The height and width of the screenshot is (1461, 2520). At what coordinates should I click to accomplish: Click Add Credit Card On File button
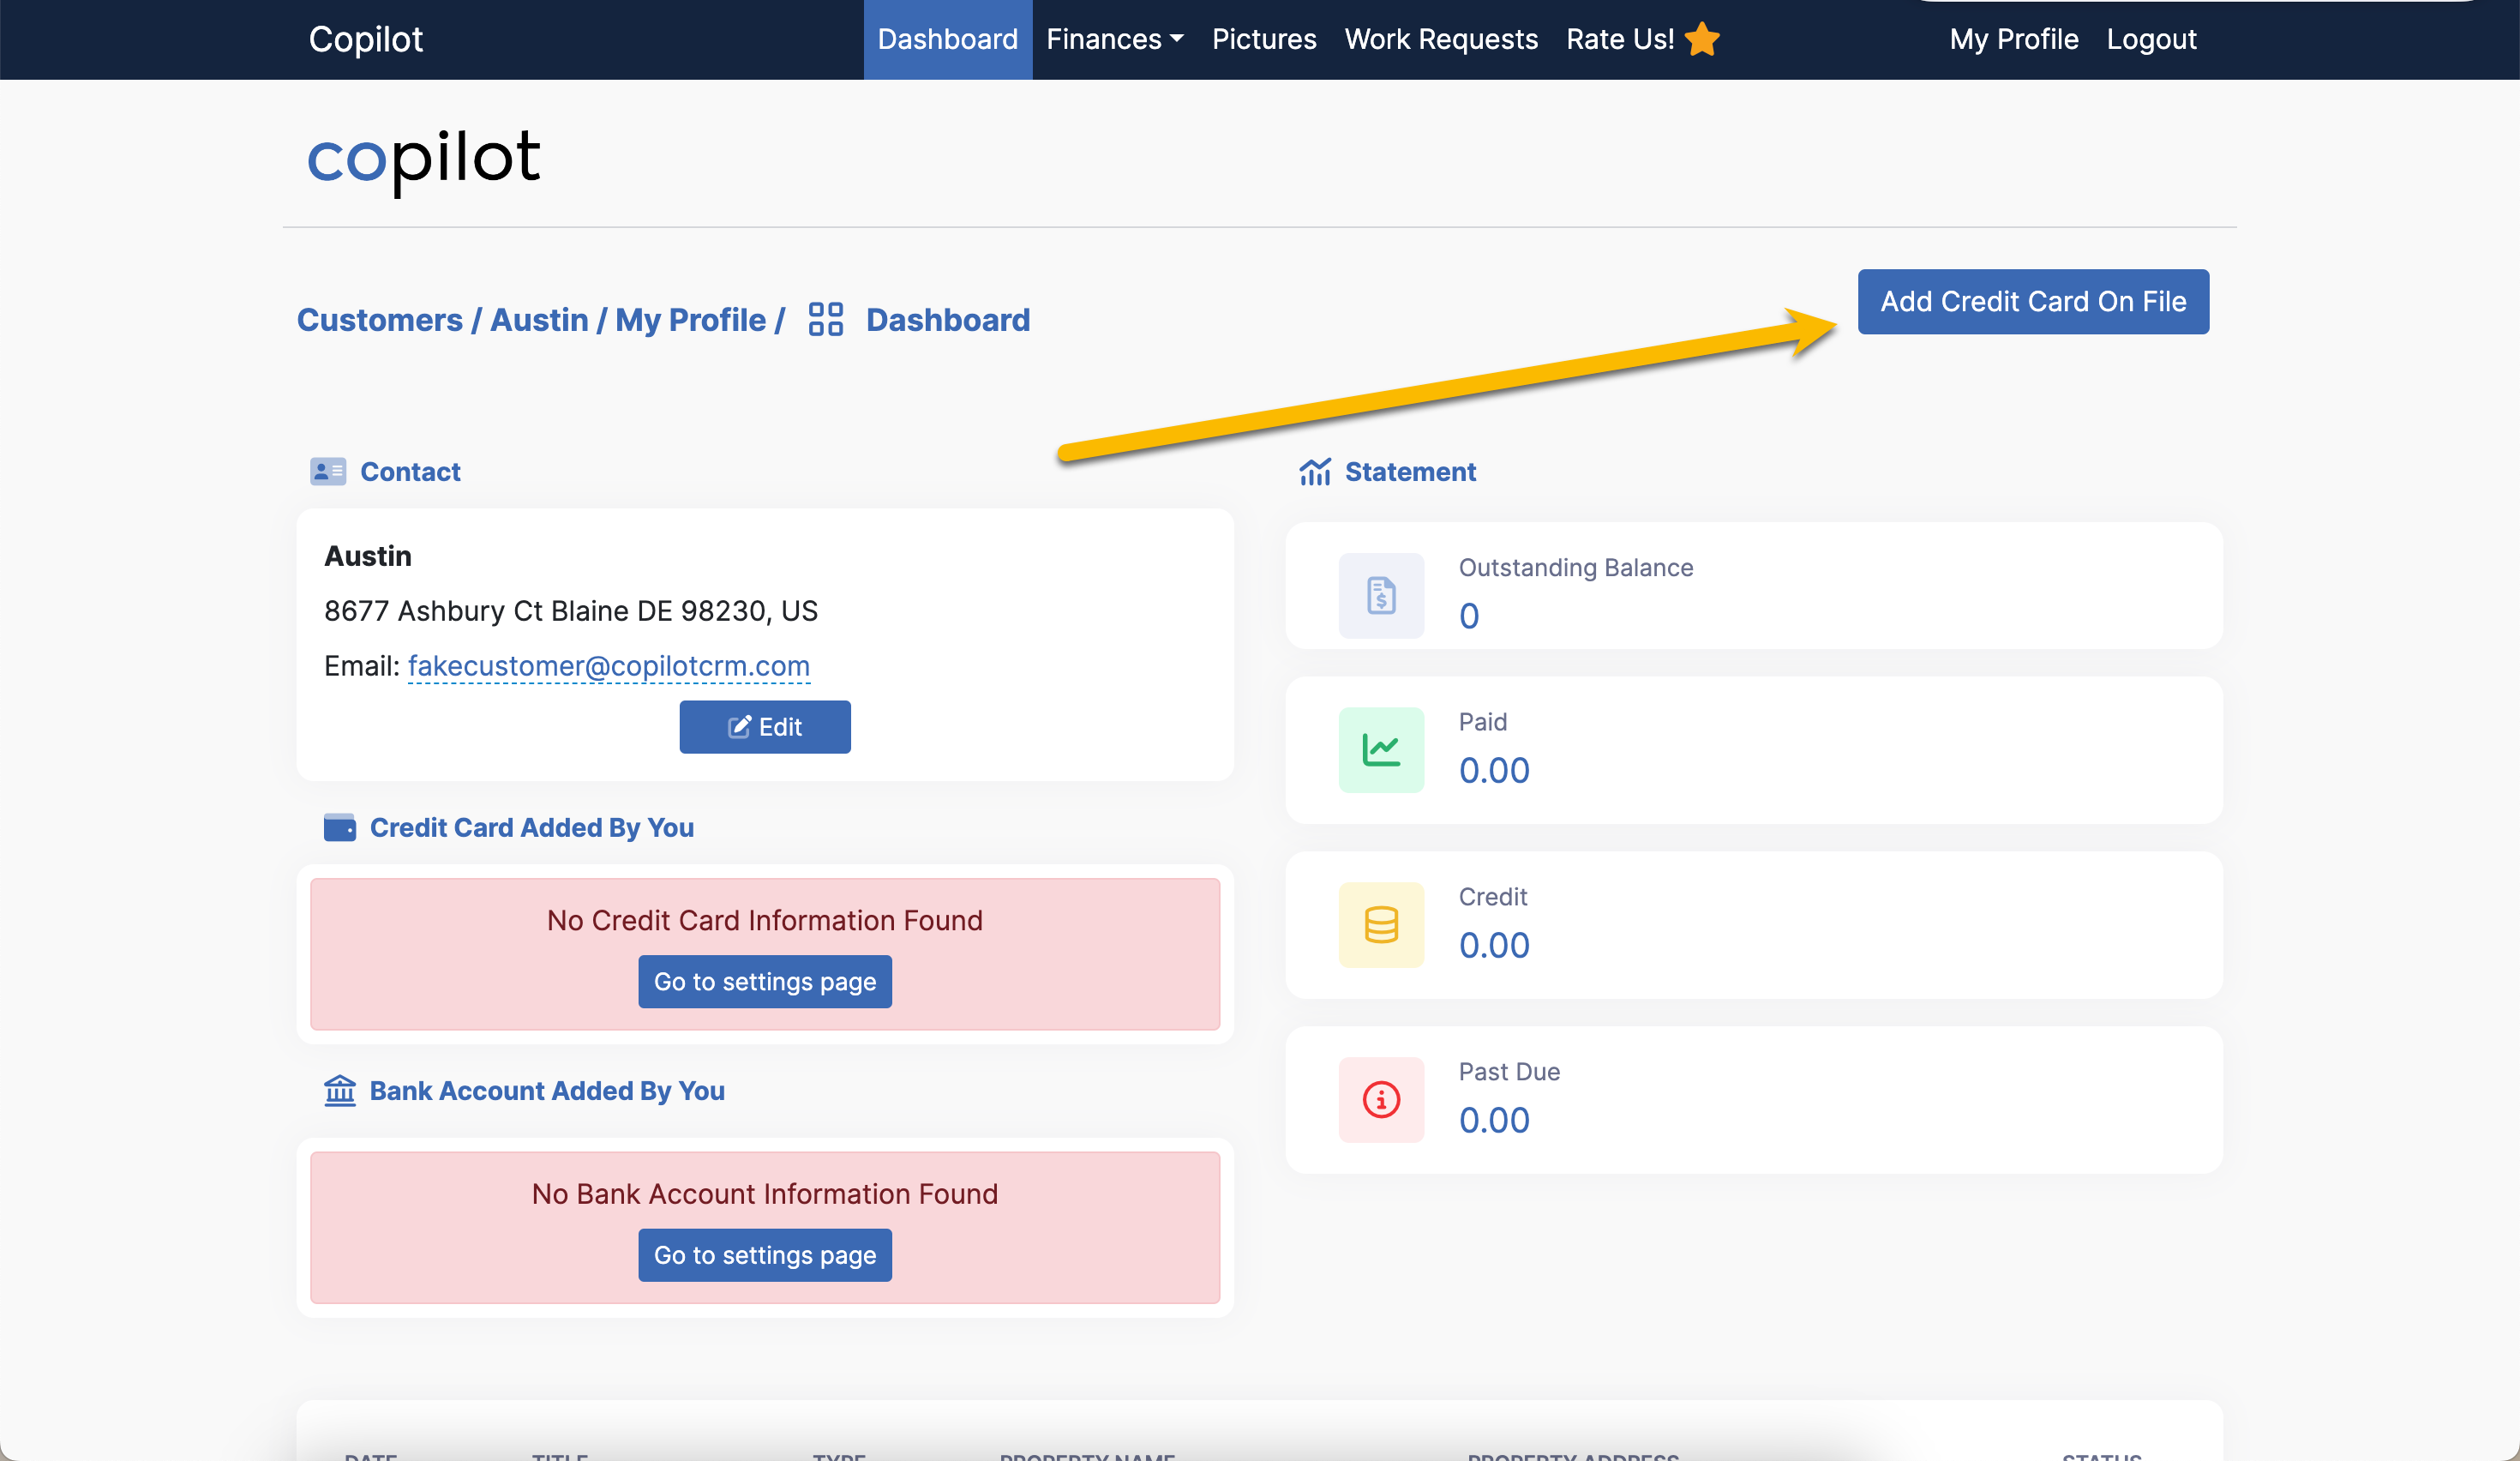2033,301
